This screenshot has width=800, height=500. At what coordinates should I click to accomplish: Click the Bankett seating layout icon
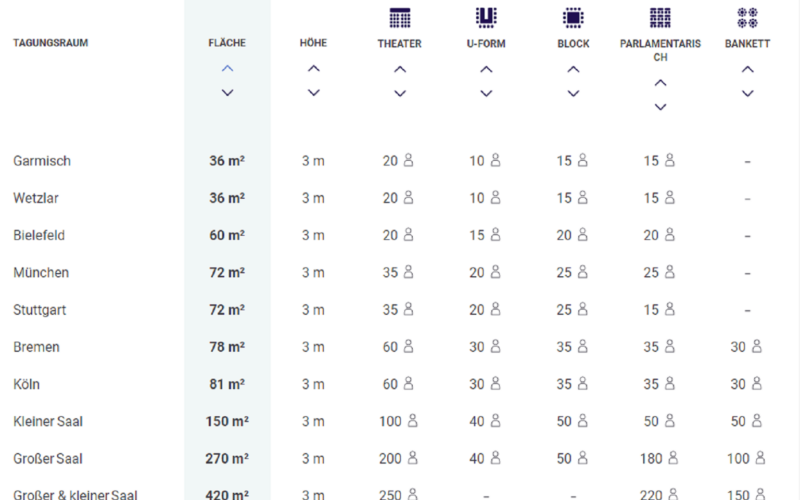[747, 17]
